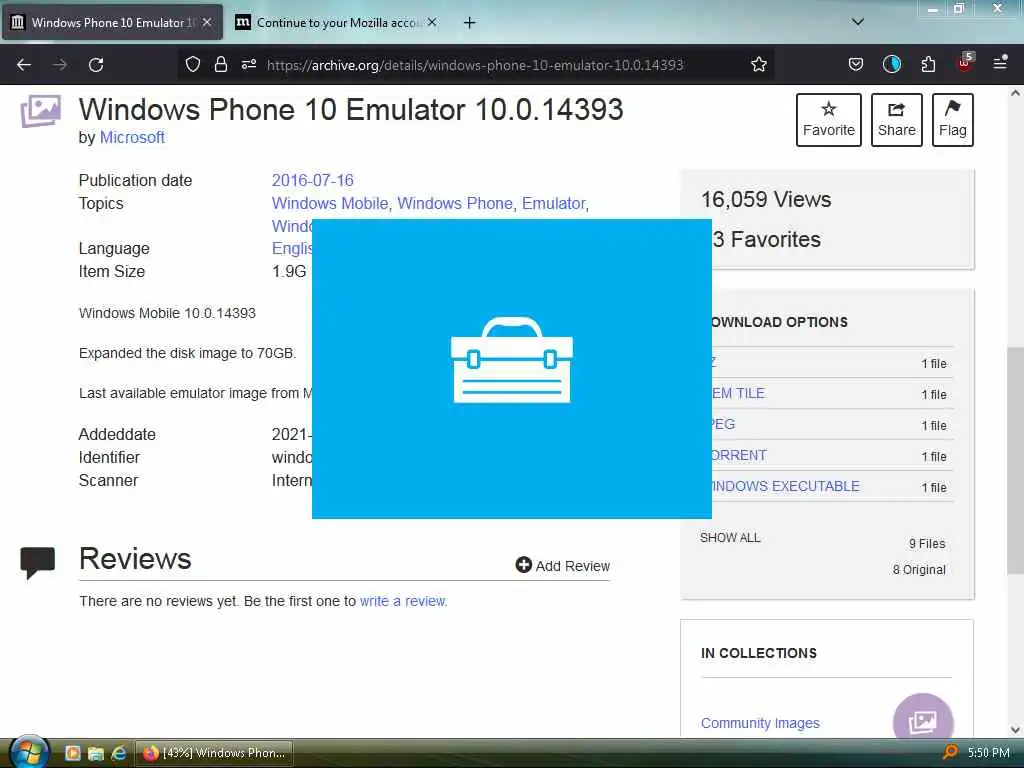This screenshot has width=1024, height=768.
Task: Click the page vertical scrollbar thumb
Action: [1015, 460]
